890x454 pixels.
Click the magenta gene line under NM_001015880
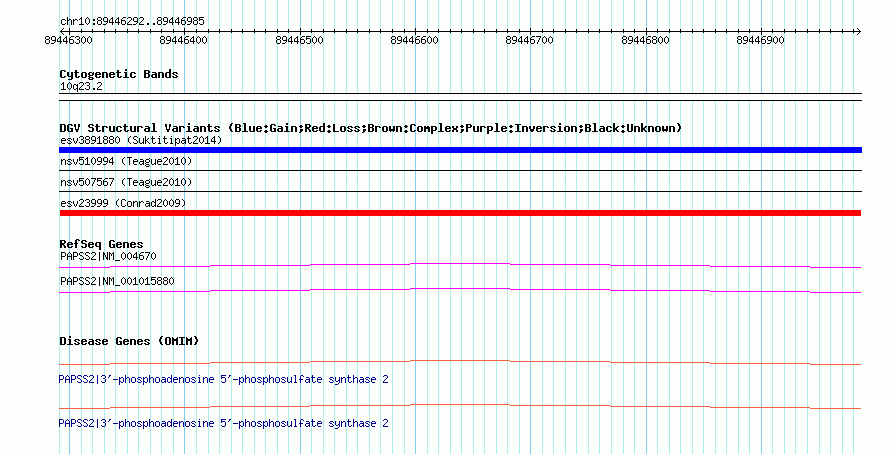click(x=460, y=289)
